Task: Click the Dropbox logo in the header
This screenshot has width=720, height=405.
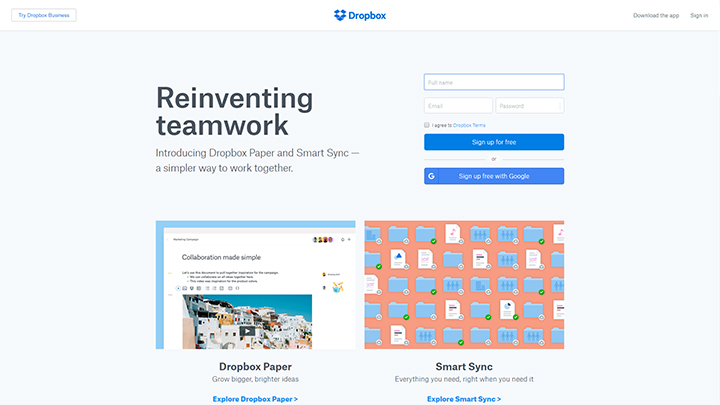Action: (359, 15)
